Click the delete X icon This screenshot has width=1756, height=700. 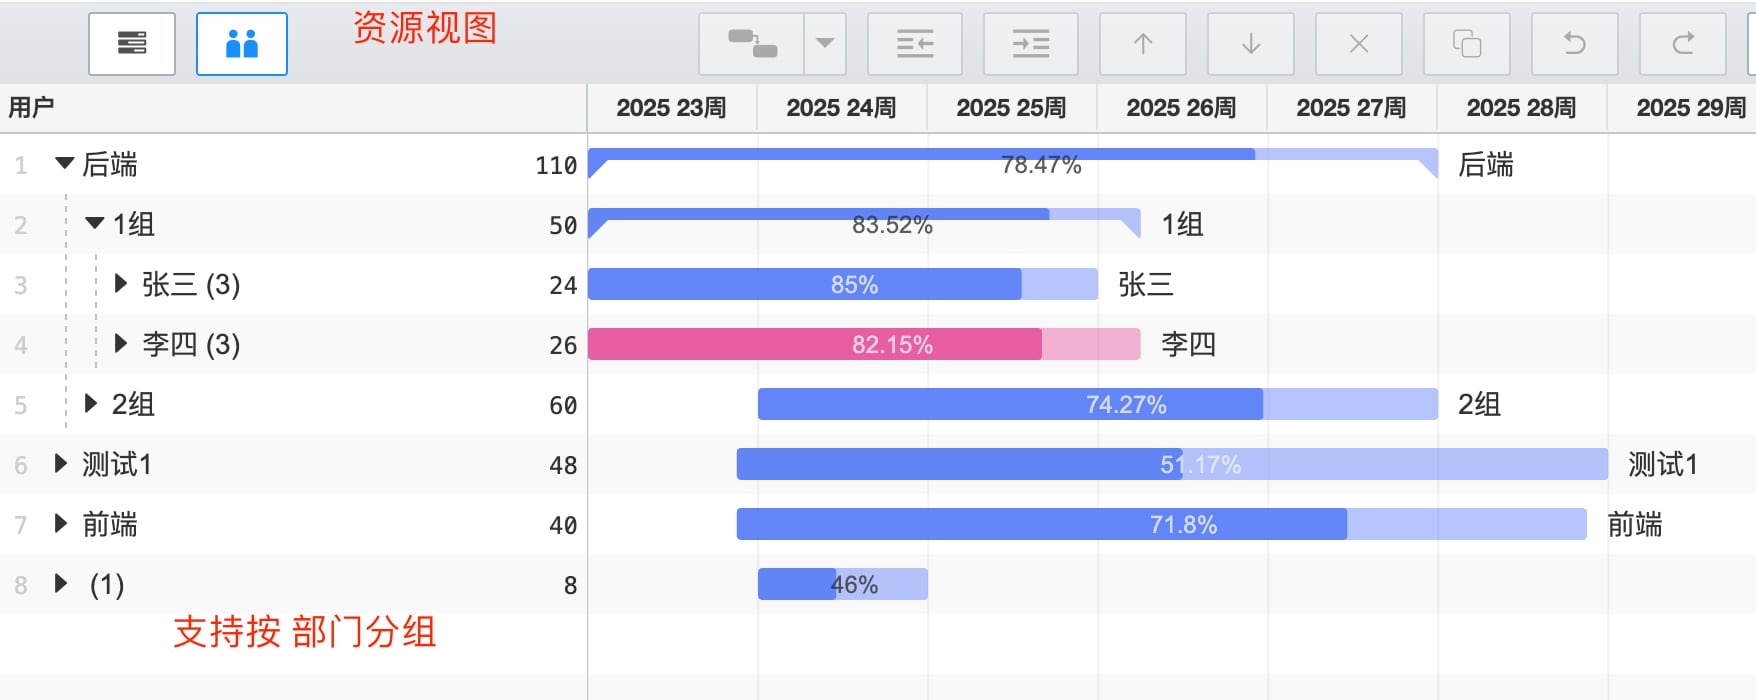pyautogui.click(x=1359, y=44)
